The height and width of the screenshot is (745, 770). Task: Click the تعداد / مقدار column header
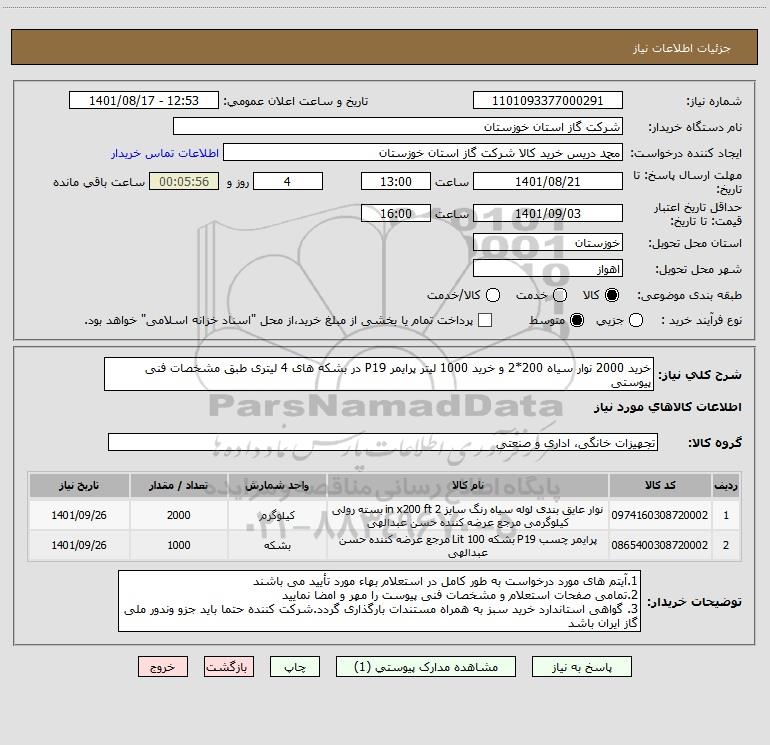178,485
